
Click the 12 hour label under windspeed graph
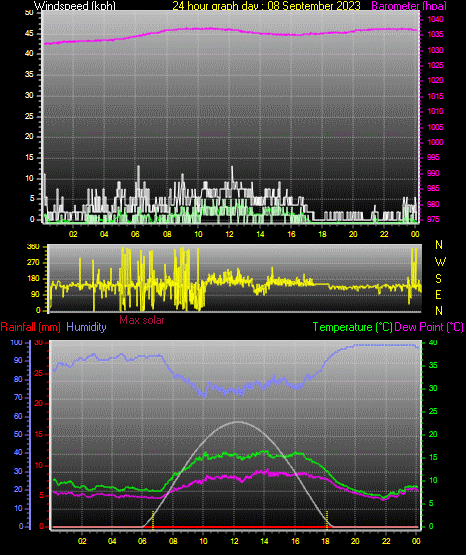tap(229, 234)
